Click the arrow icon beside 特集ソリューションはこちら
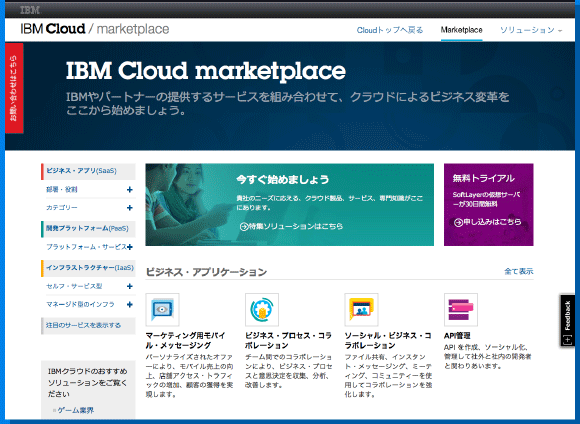Screen dimensions: 580x424 244,226
